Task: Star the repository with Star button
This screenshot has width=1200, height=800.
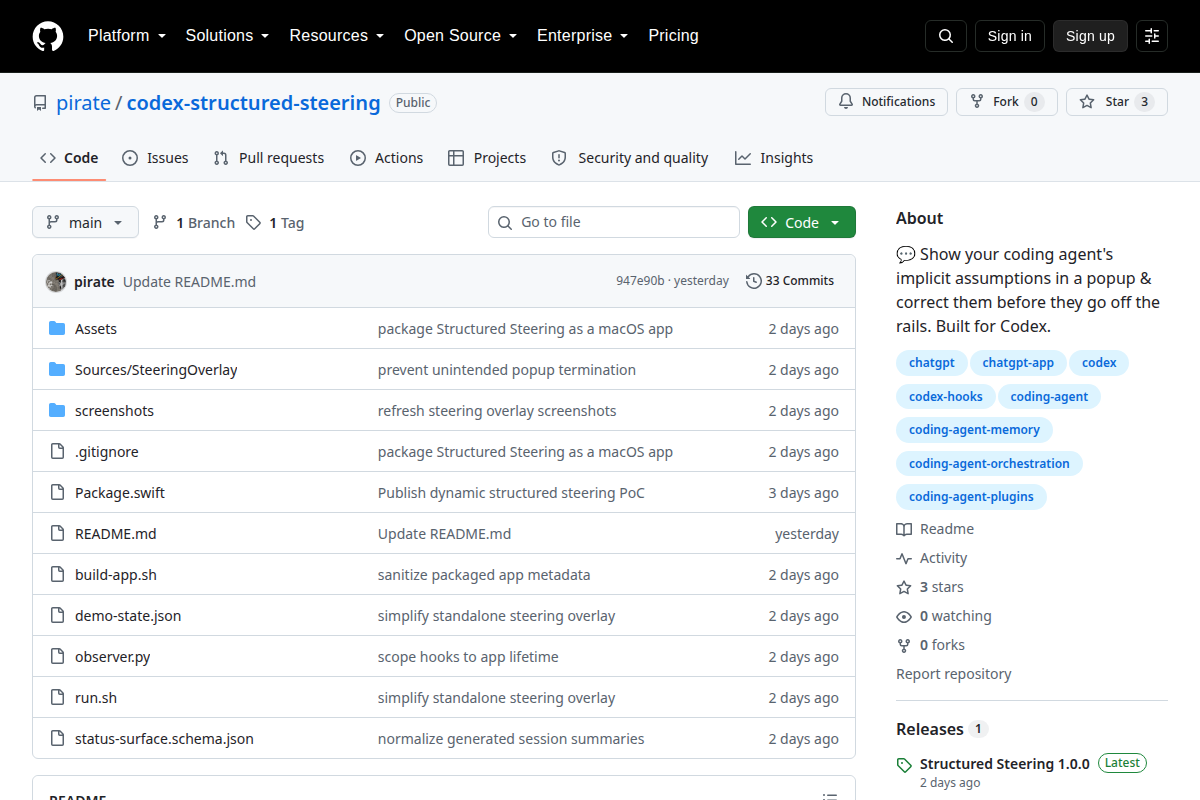Action: 1116,102
